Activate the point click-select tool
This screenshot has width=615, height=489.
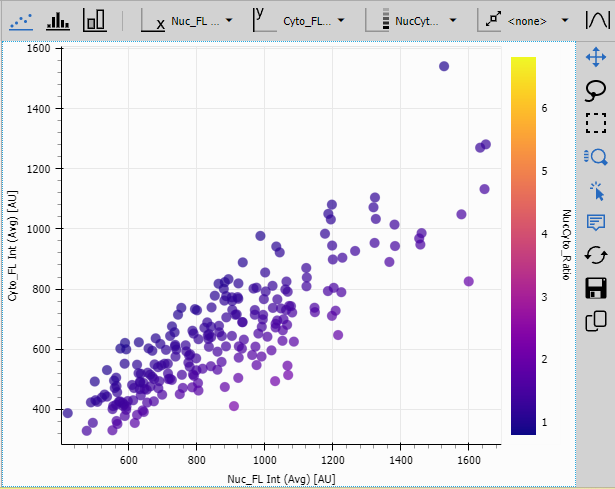(597, 191)
